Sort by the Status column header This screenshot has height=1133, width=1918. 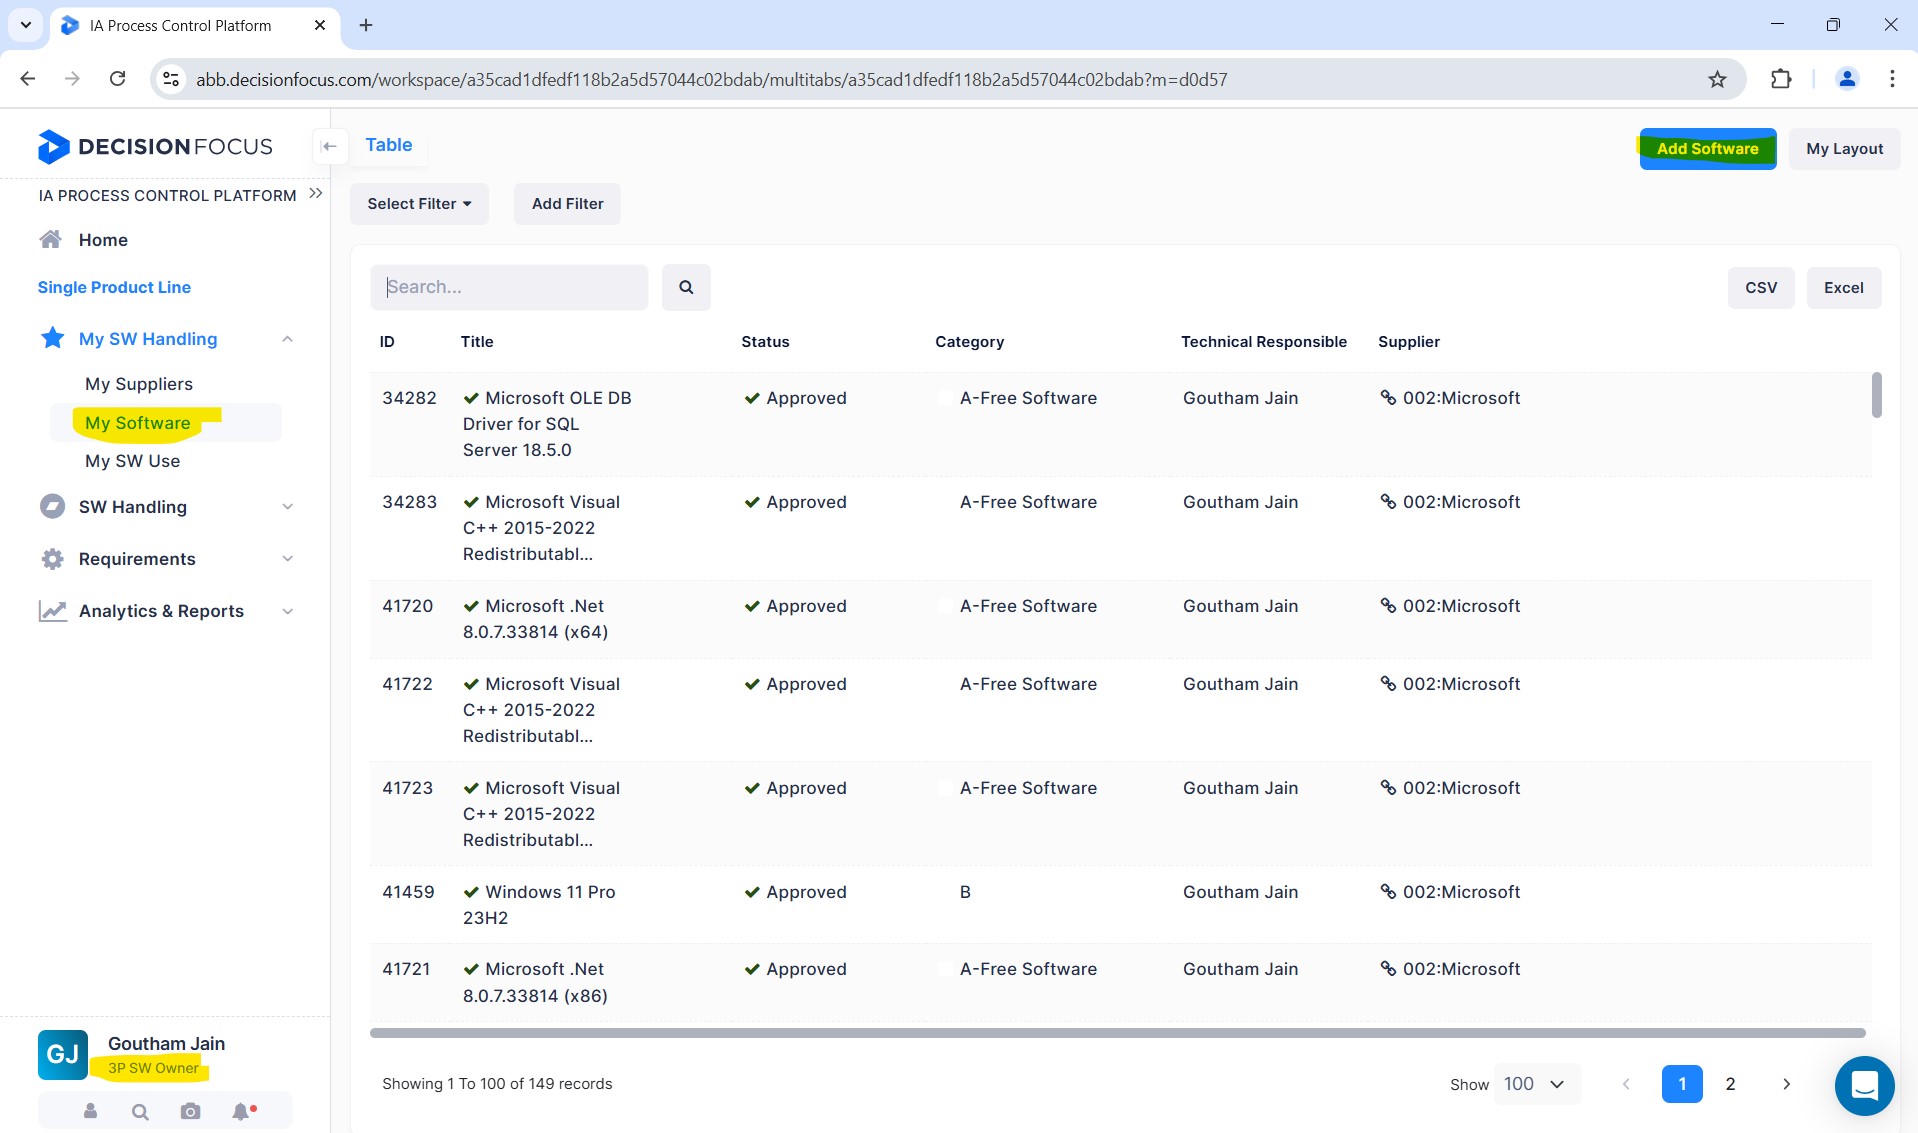click(x=765, y=342)
